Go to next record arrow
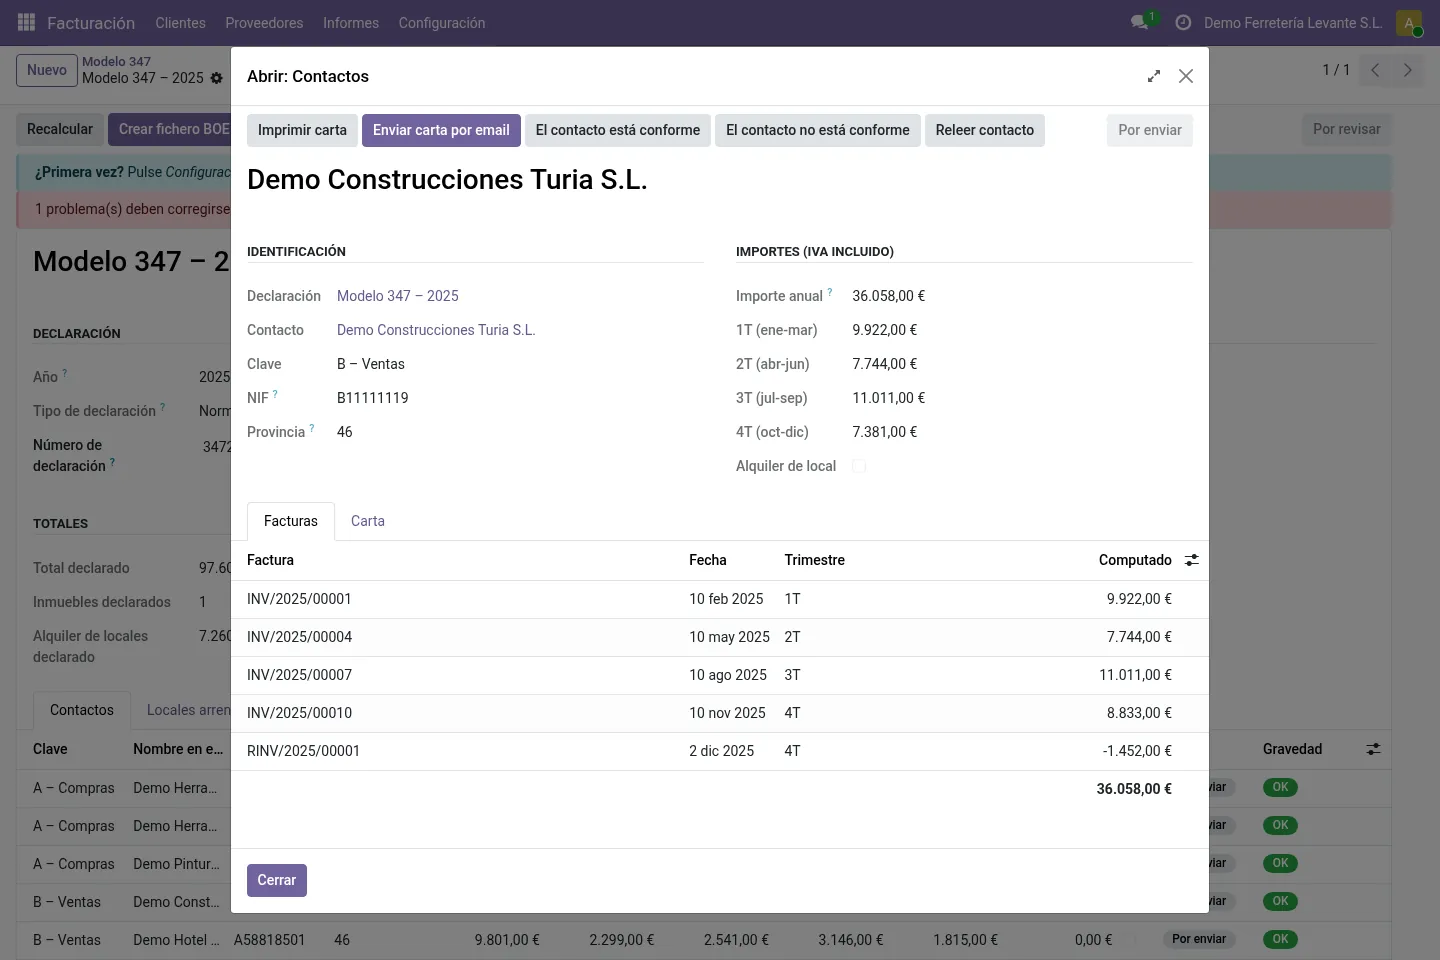Image resolution: width=1440 pixels, height=960 pixels. tap(1408, 70)
